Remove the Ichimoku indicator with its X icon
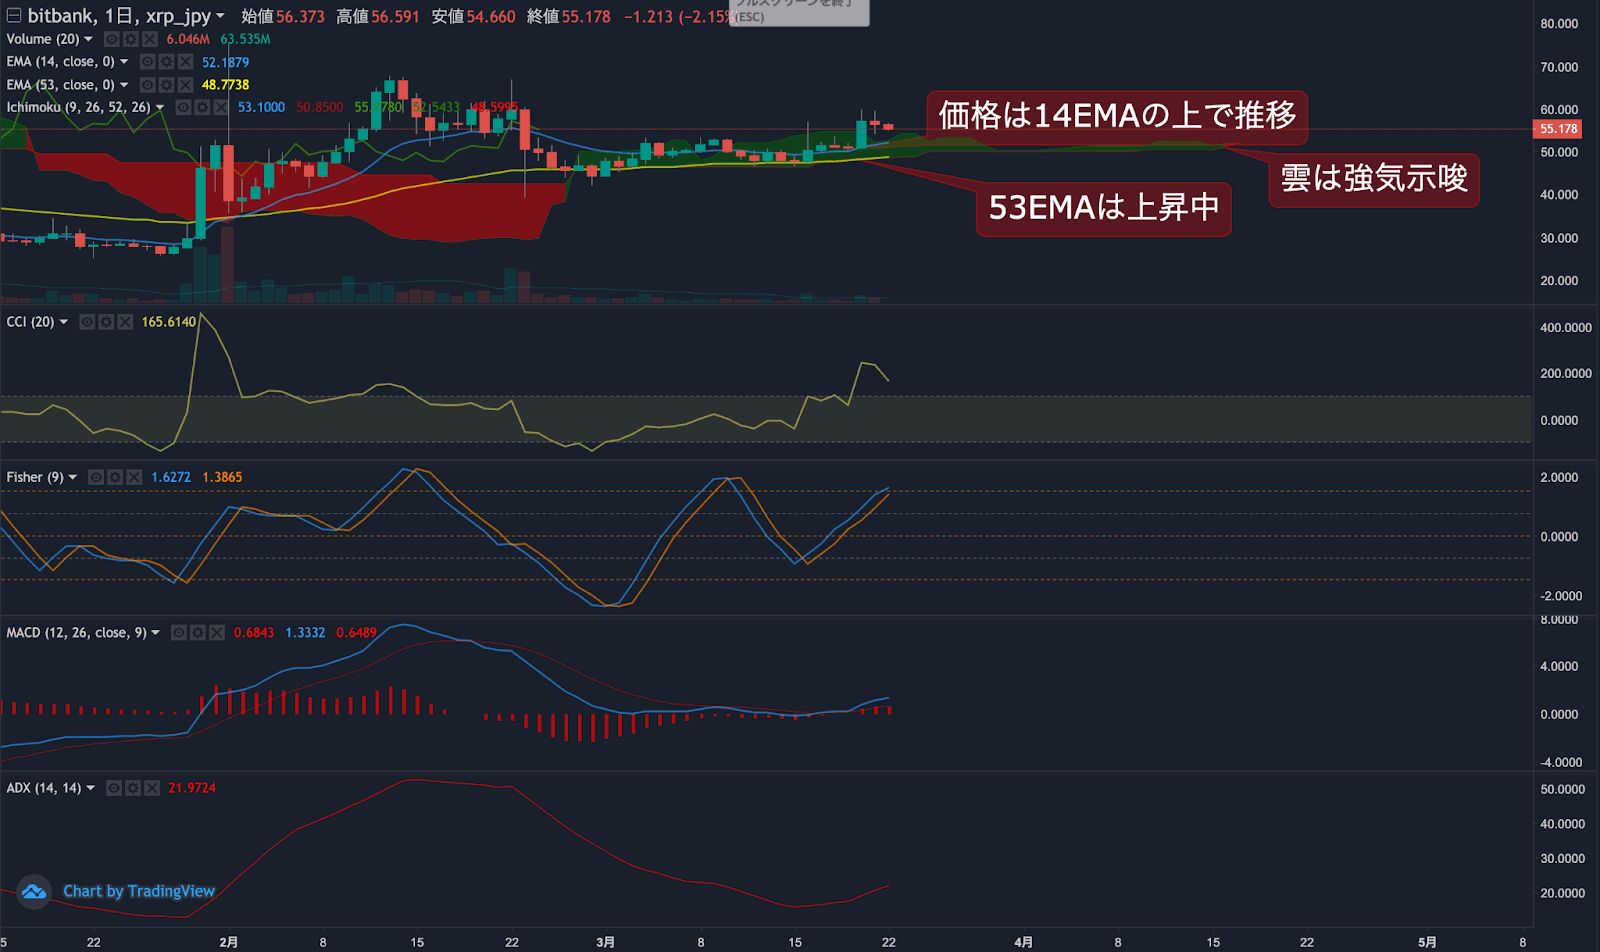This screenshot has height=952, width=1600. [220, 107]
